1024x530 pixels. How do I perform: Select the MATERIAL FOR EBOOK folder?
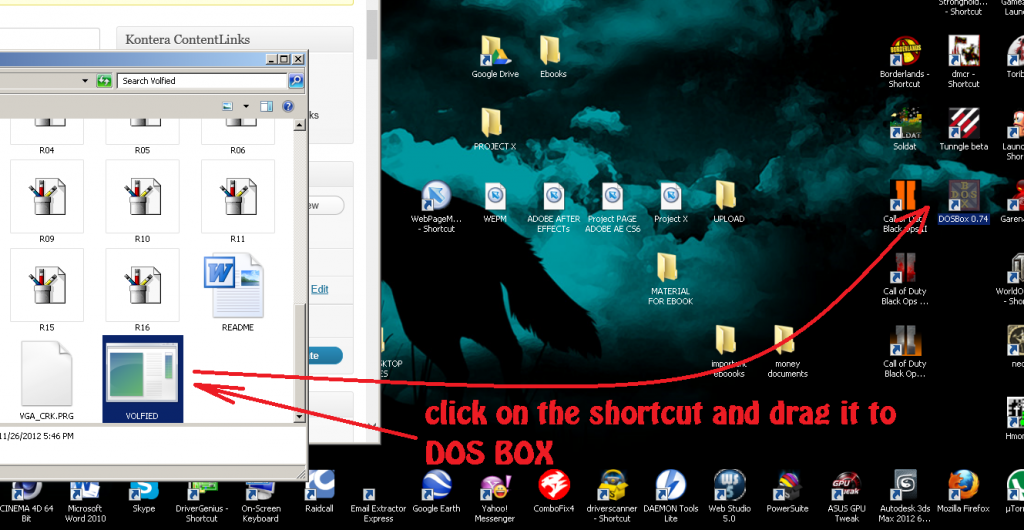pyautogui.click(x=670, y=279)
